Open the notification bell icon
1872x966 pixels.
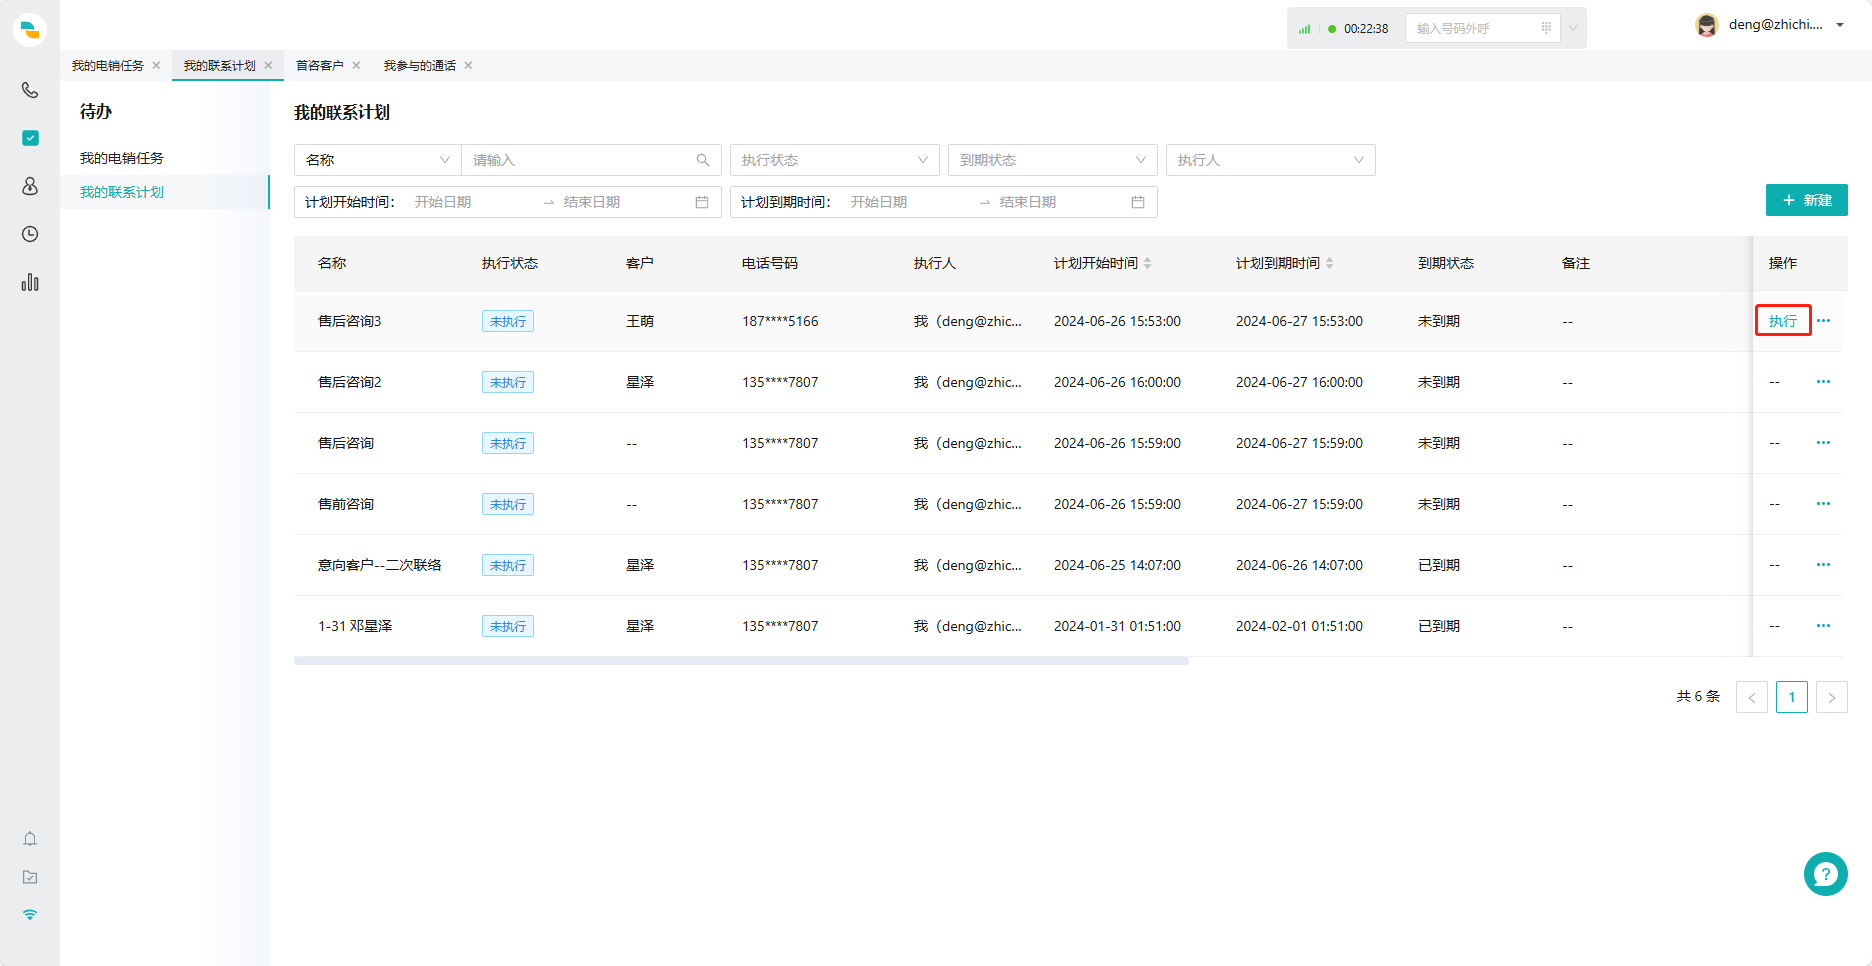coord(30,839)
